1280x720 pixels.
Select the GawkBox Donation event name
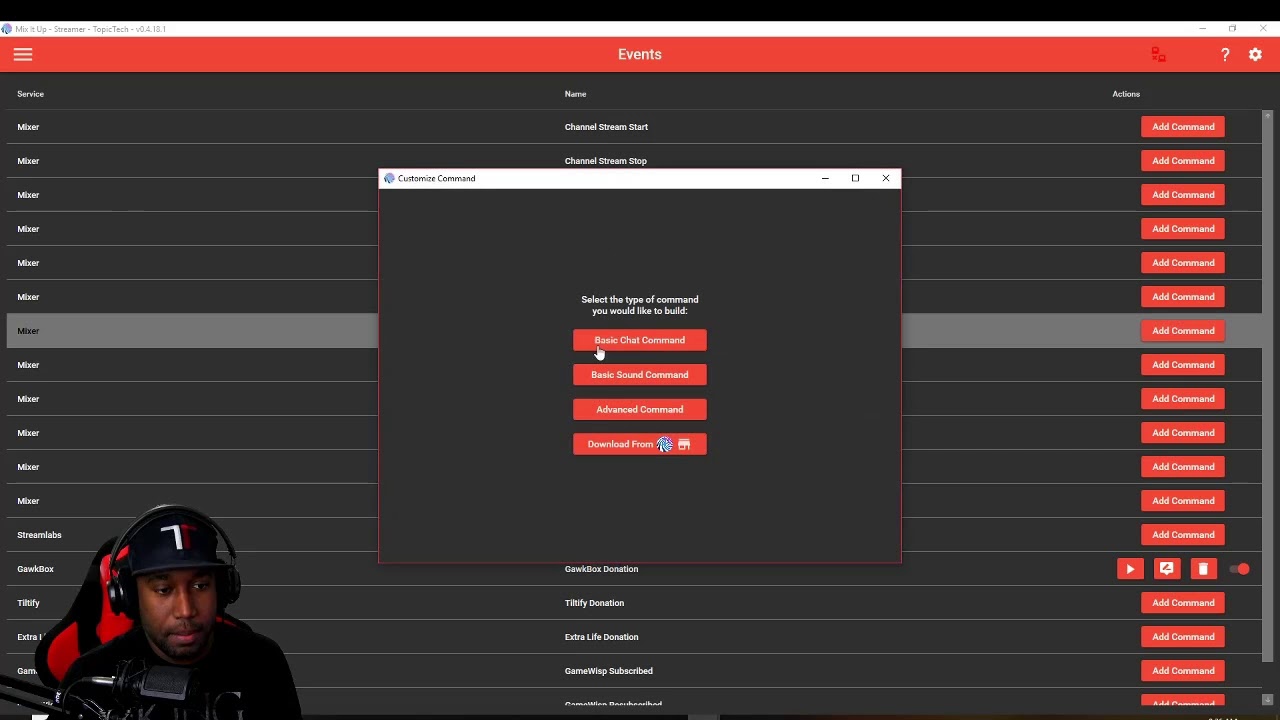(601, 569)
